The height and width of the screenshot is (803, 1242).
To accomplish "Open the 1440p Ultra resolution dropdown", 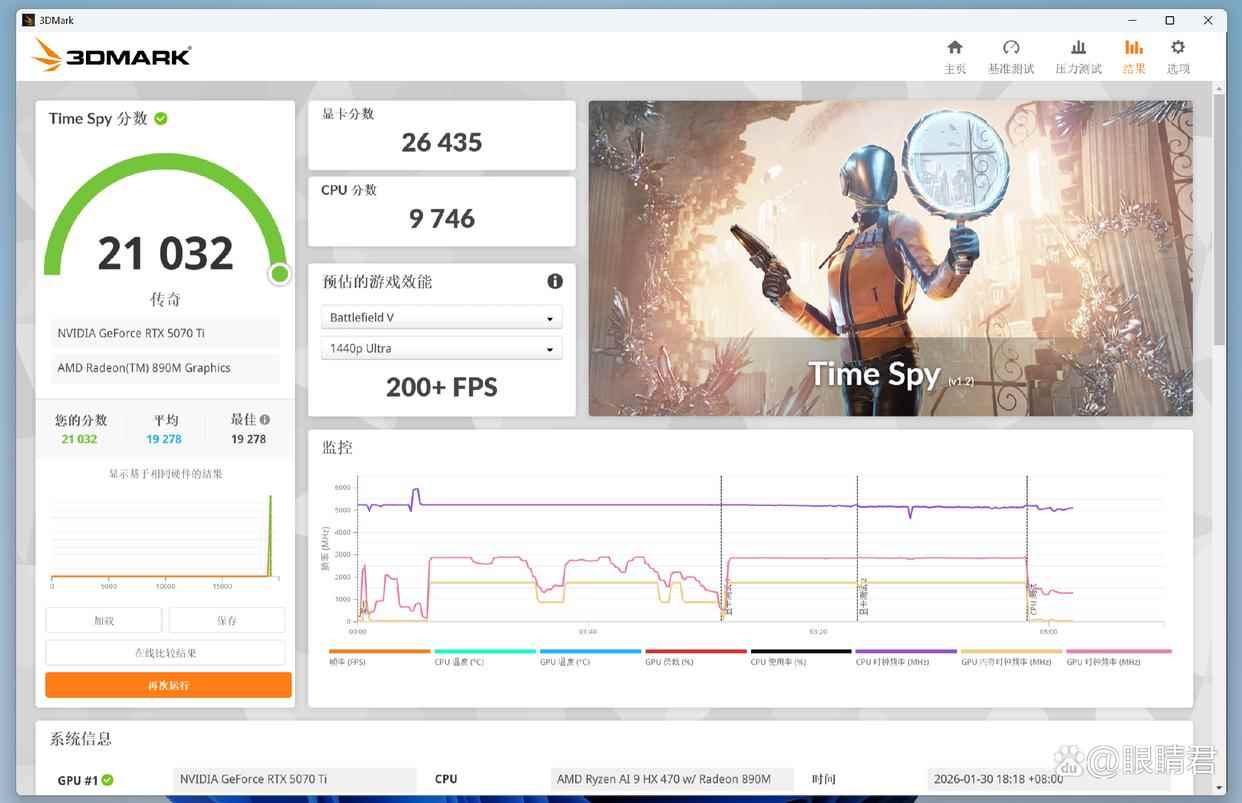I will (x=442, y=349).
